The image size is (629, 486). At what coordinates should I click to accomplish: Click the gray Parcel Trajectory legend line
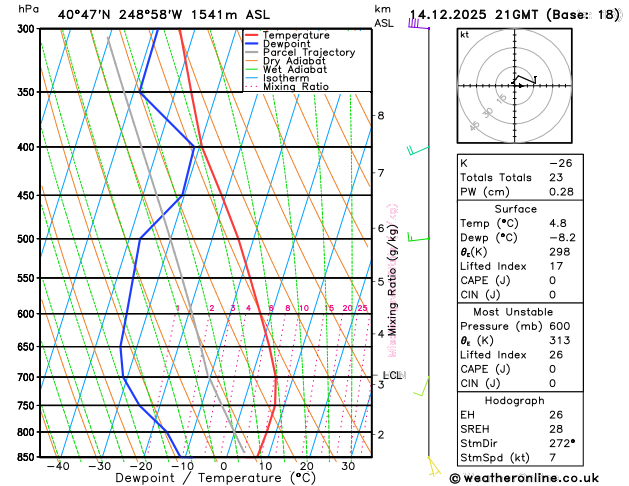pyautogui.click(x=252, y=52)
